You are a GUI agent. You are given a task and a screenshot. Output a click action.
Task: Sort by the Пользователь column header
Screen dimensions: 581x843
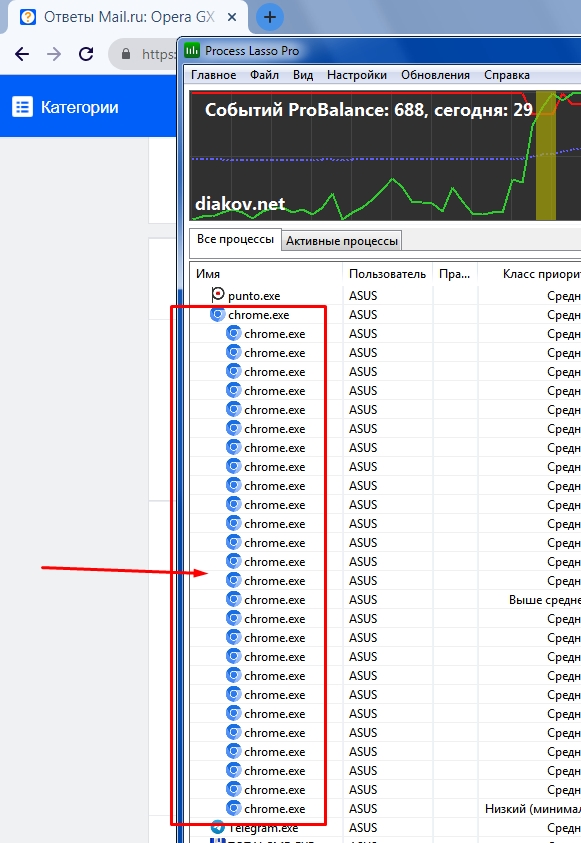pyautogui.click(x=388, y=274)
